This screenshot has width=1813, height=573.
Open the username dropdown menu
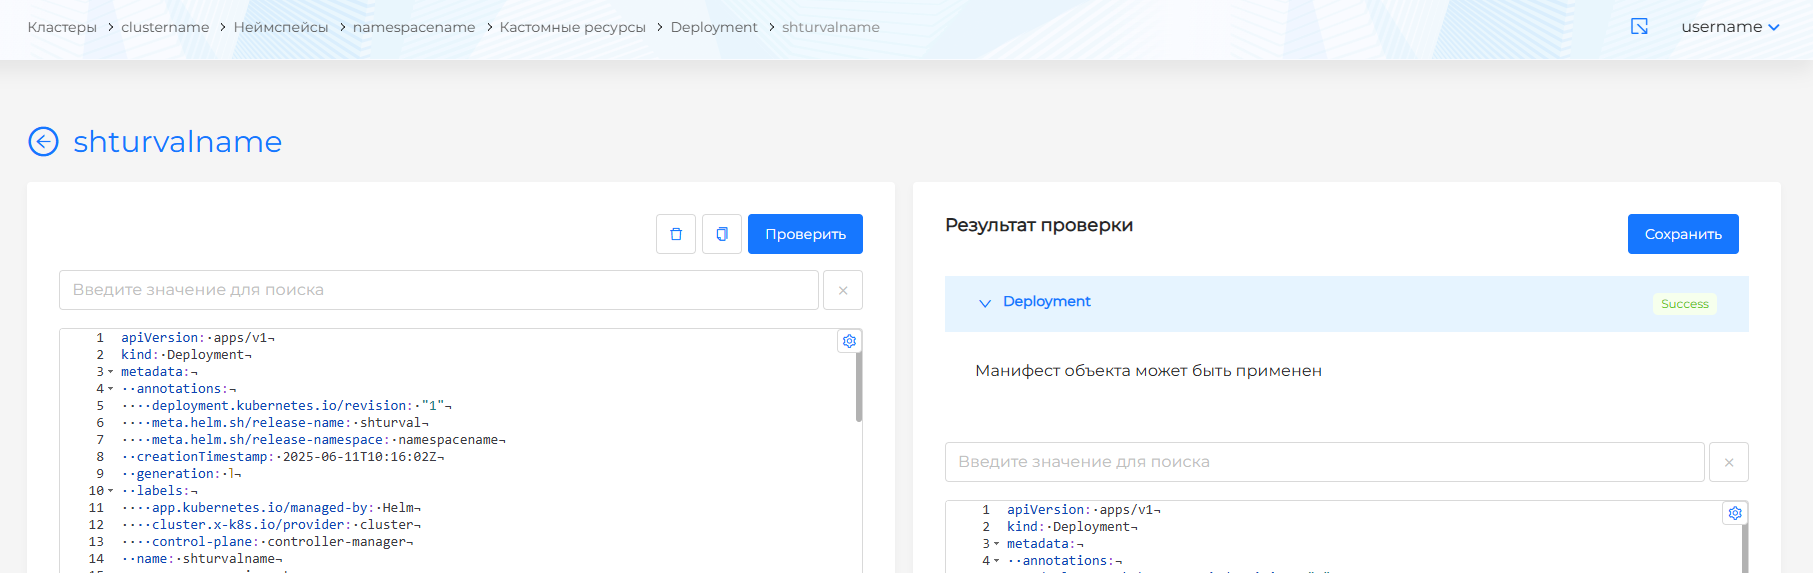click(1730, 27)
